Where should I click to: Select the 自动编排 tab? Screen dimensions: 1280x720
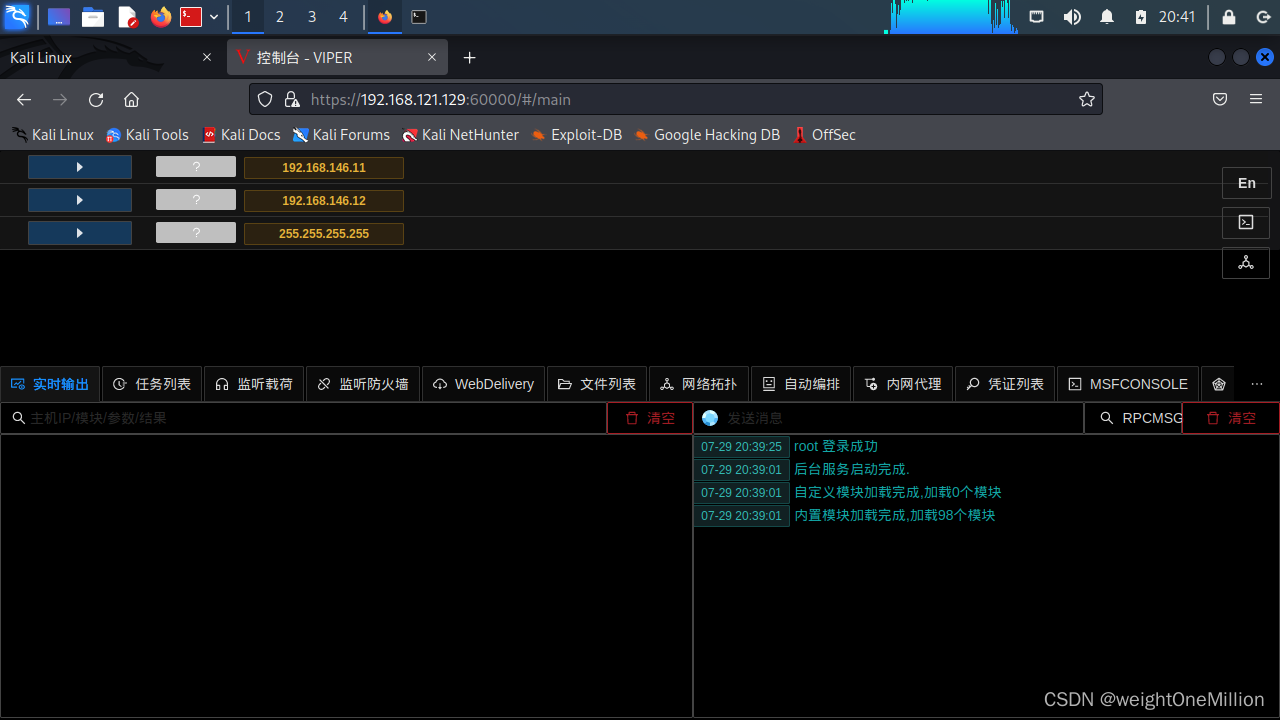(x=801, y=384)
